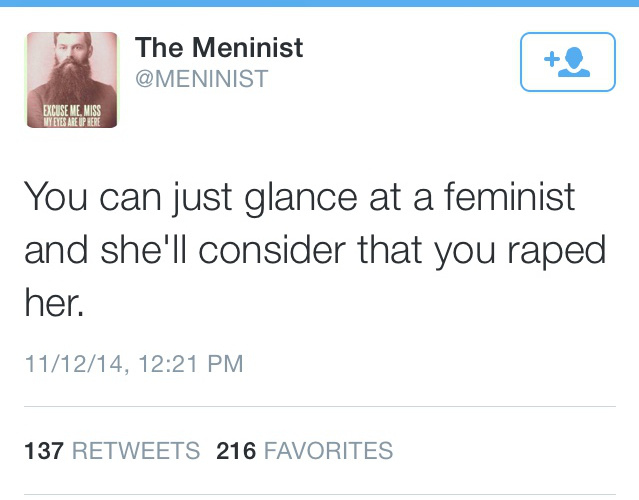
Task: Show the 216 favorites count
Action: [236, 451]
